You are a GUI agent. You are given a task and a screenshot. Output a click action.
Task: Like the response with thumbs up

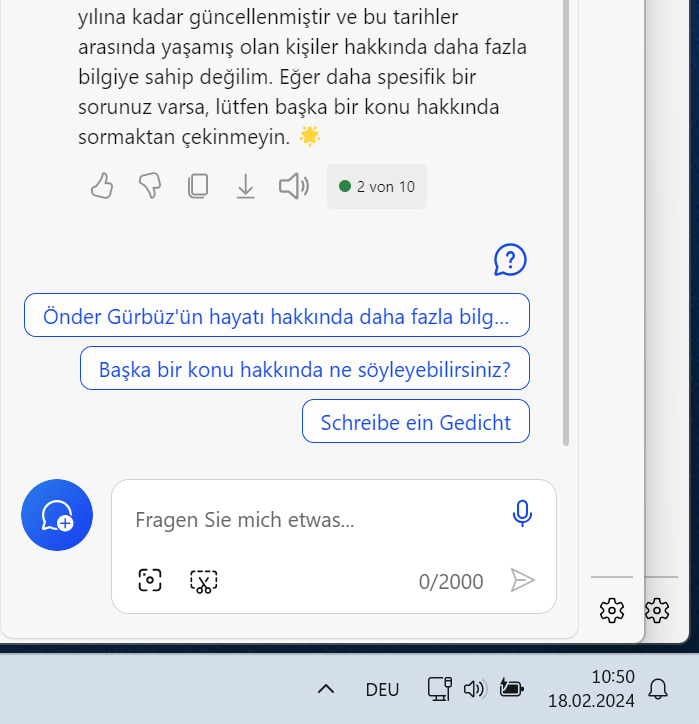tap(102, 186)
